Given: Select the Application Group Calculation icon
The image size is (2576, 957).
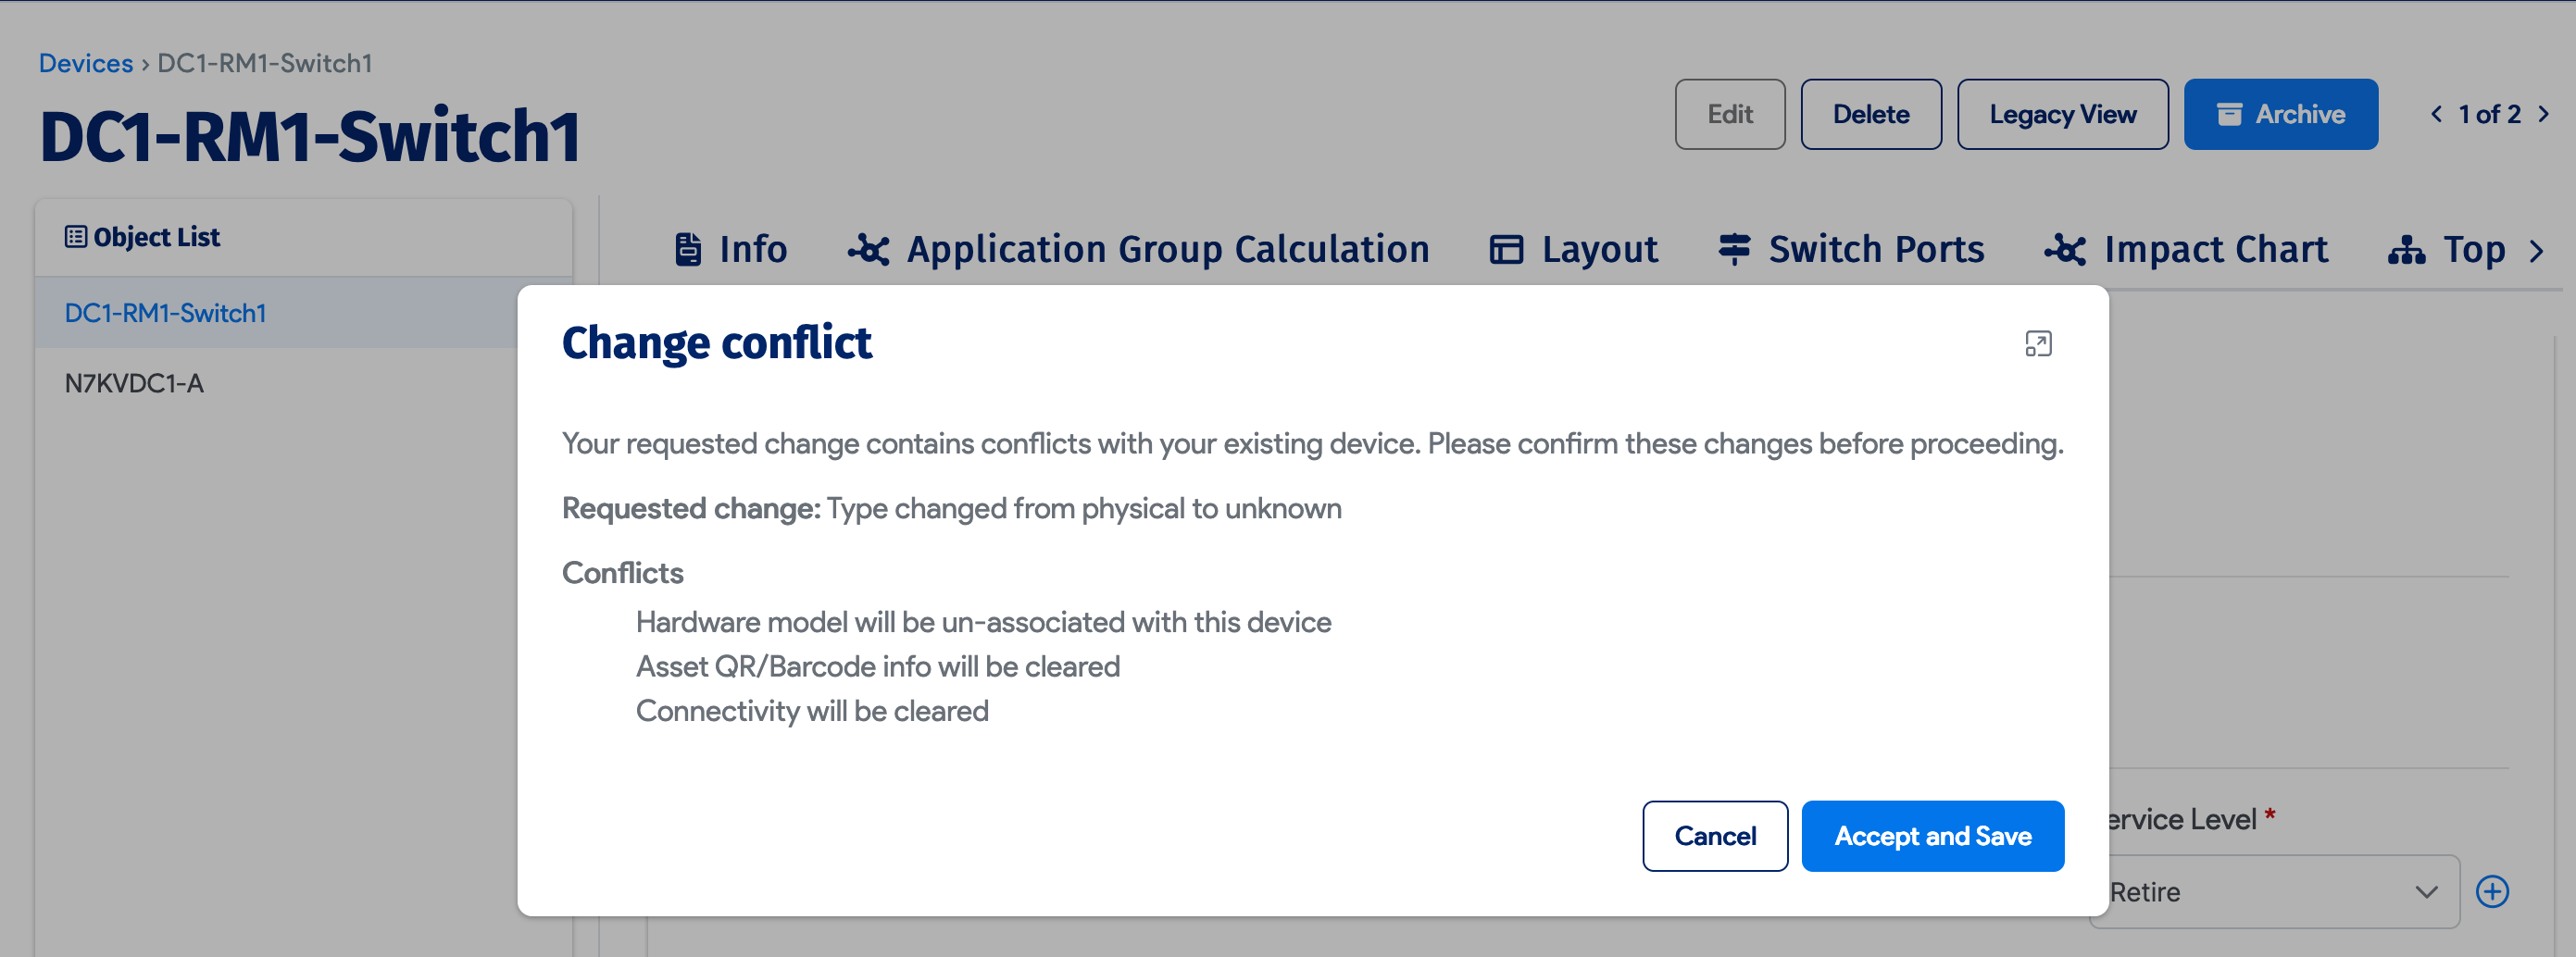Looking at the screenshot, I should tap(868, 250).
